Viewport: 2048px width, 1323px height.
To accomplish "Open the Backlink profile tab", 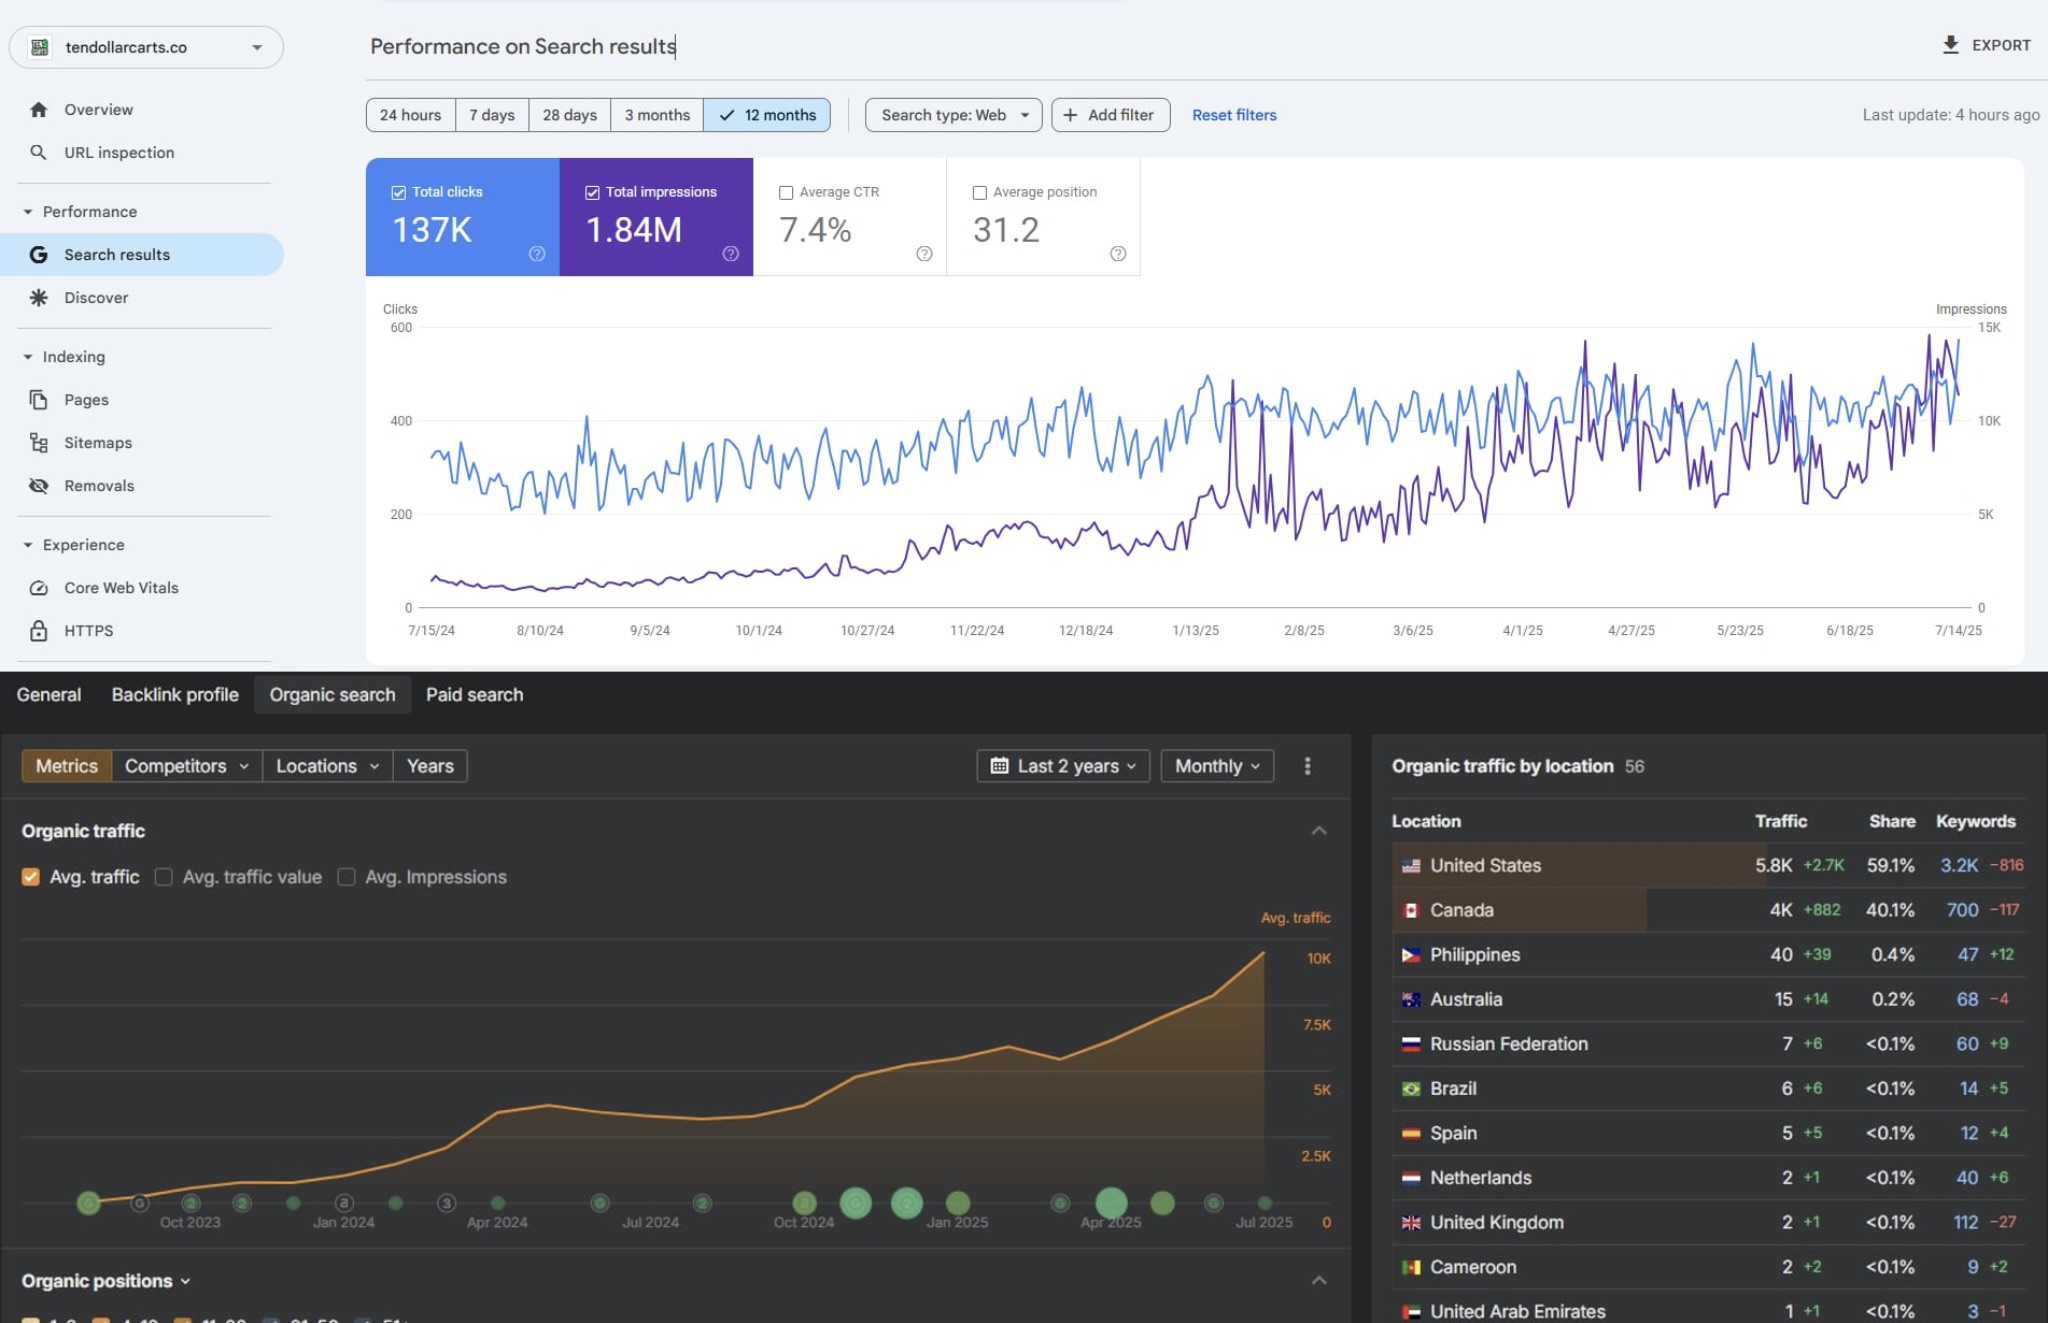I will 174,694.
